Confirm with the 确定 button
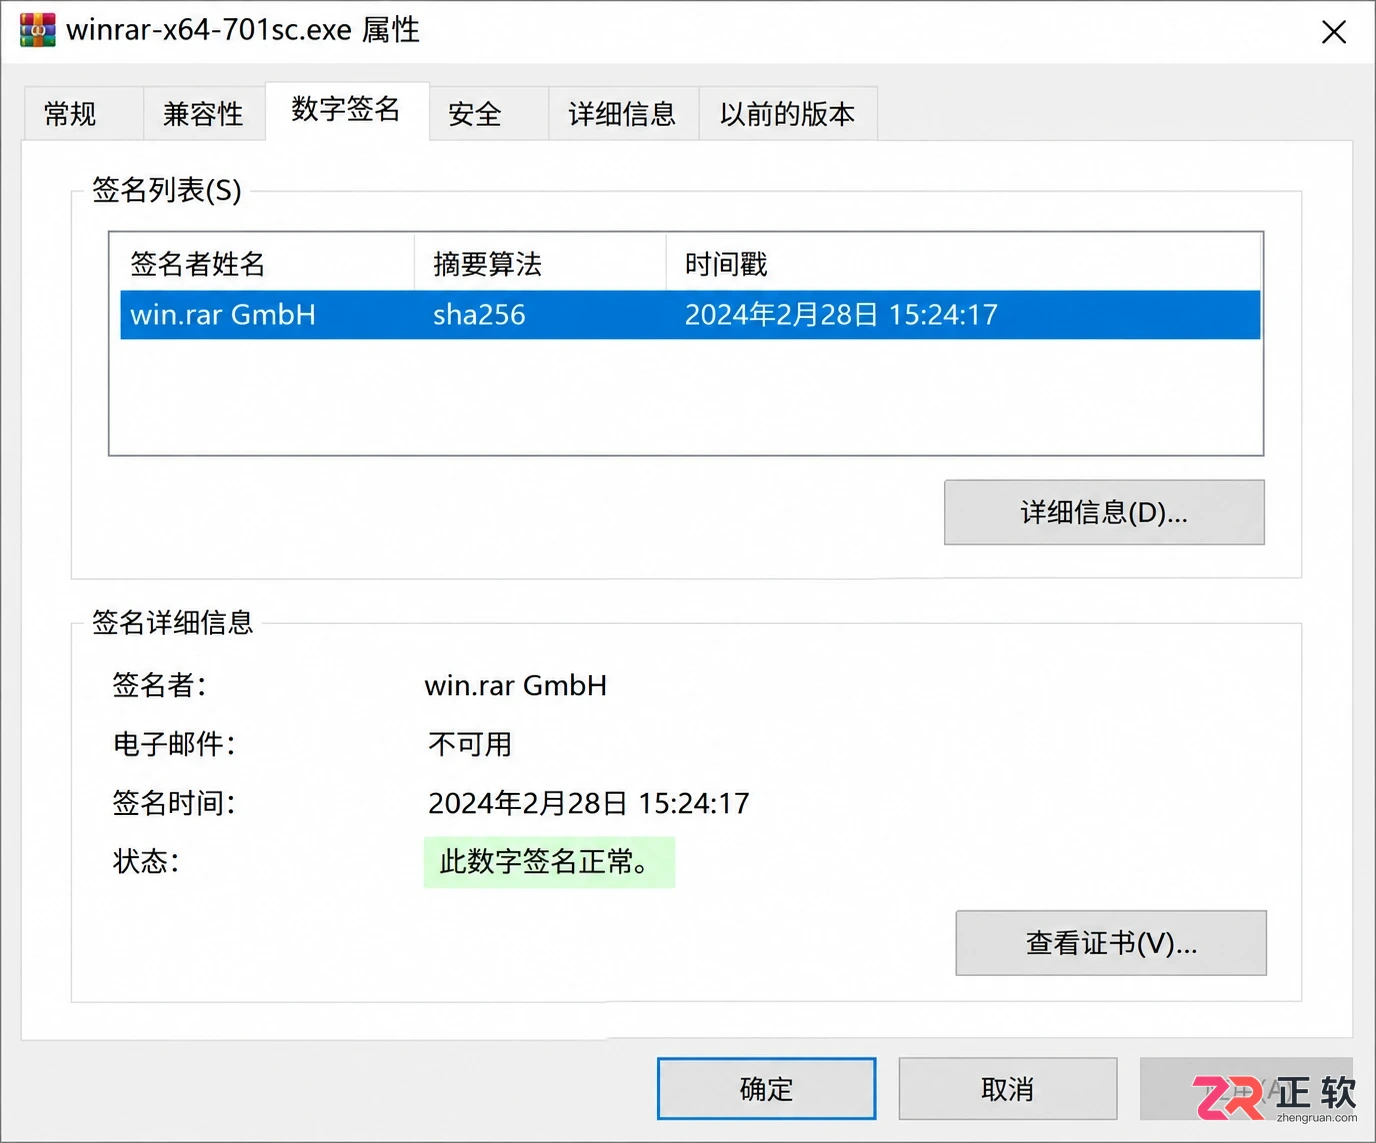Screen dimensions: 1376x1143 click(x=767, y=1089)
